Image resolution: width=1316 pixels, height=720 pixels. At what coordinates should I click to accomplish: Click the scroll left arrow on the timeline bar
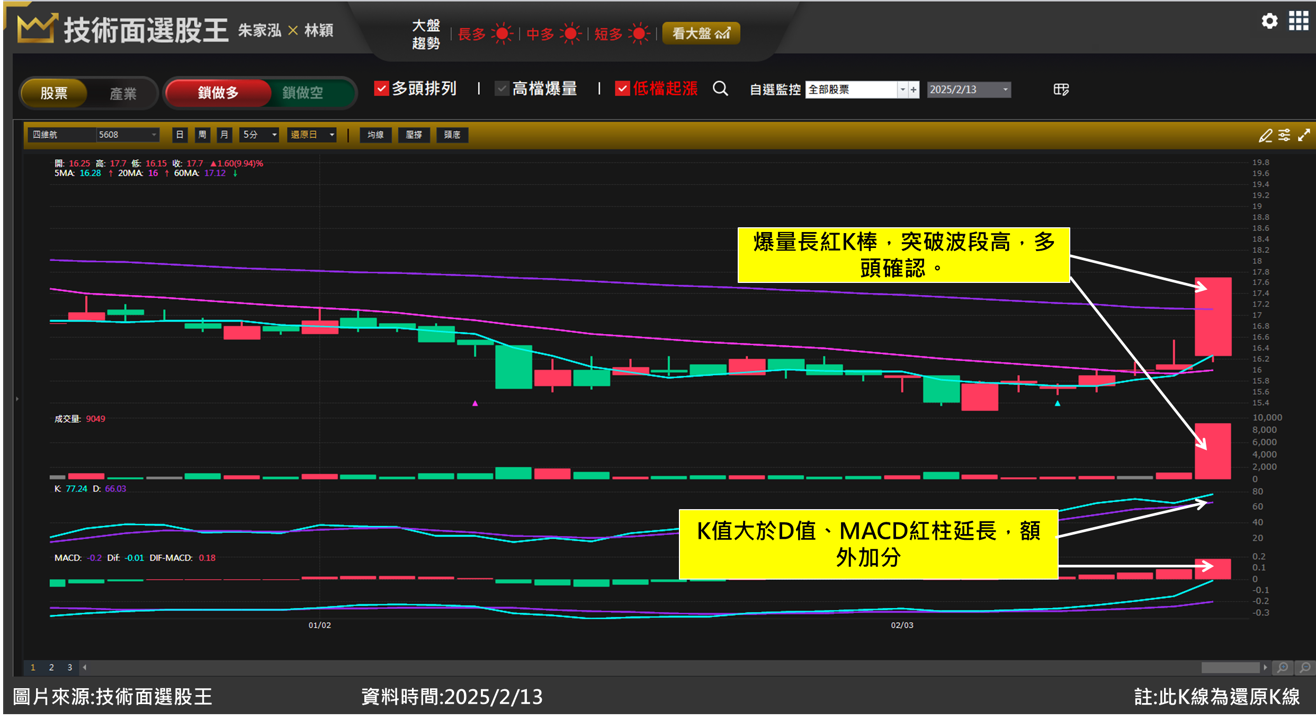tap(84, 667)
